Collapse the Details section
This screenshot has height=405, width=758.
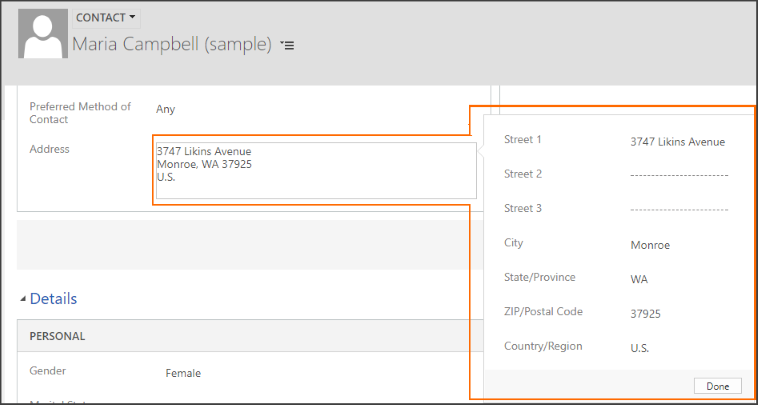point(24,298)
